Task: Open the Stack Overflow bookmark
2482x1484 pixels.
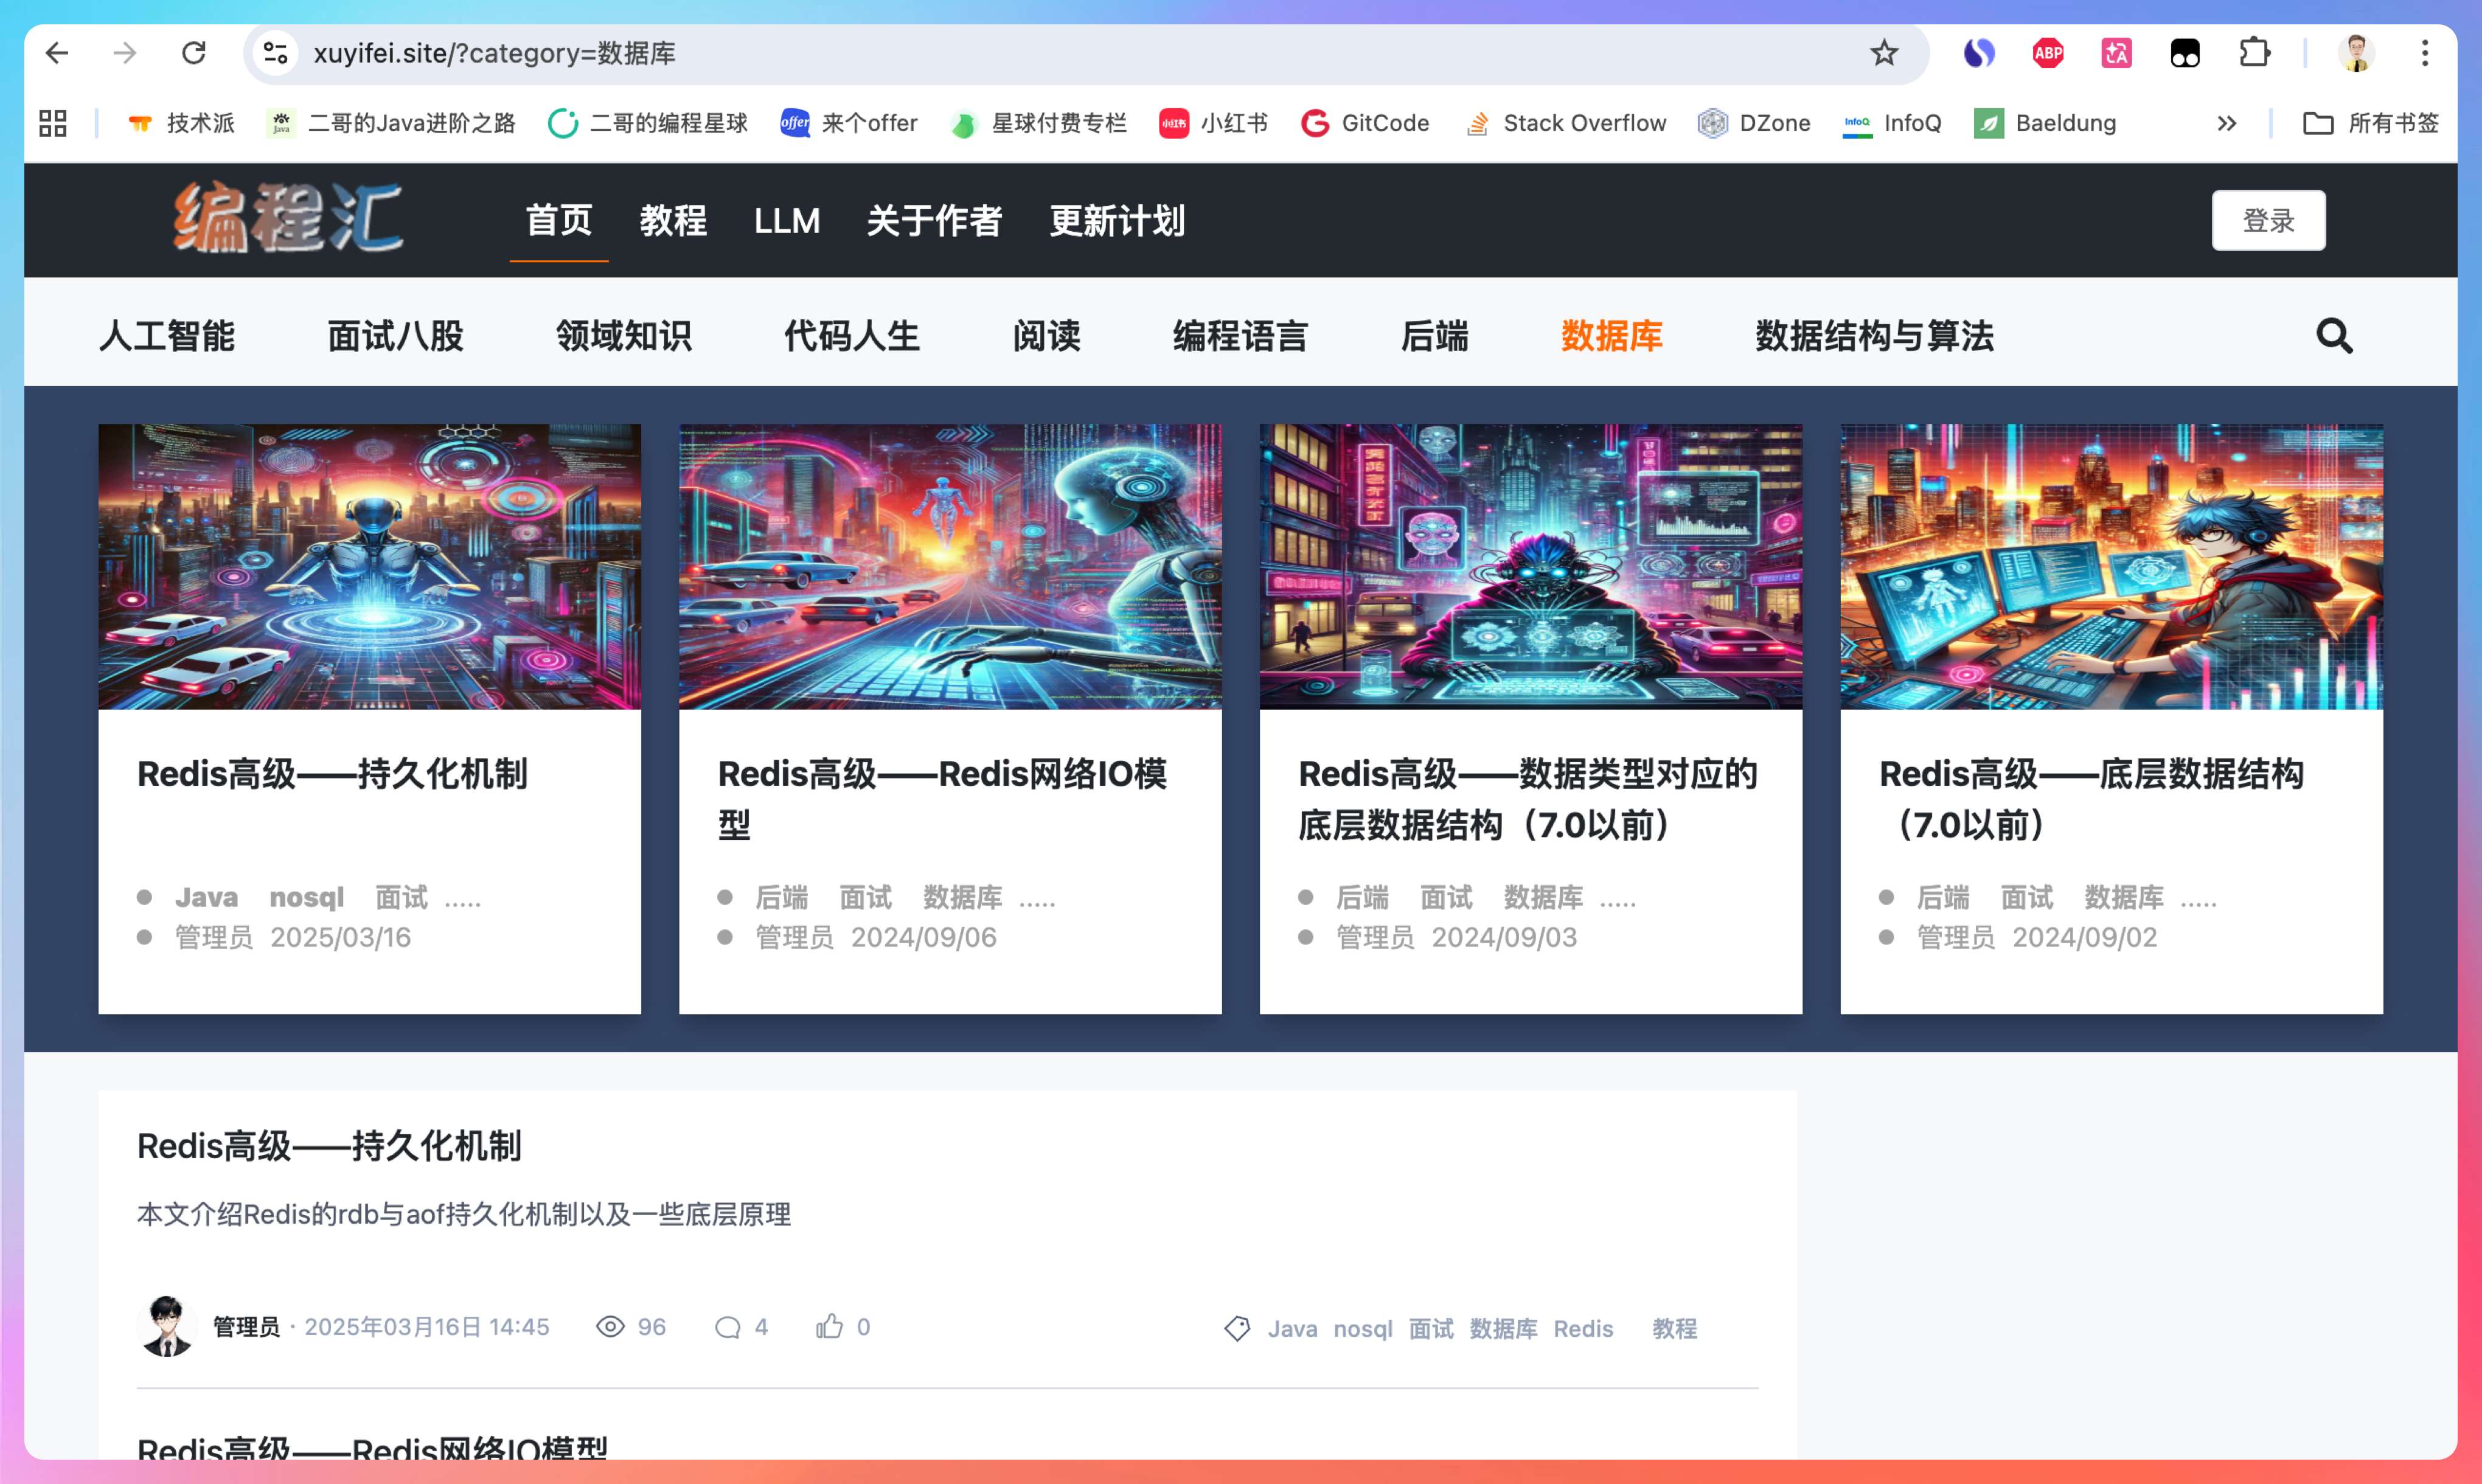Action: (1566, 123)
